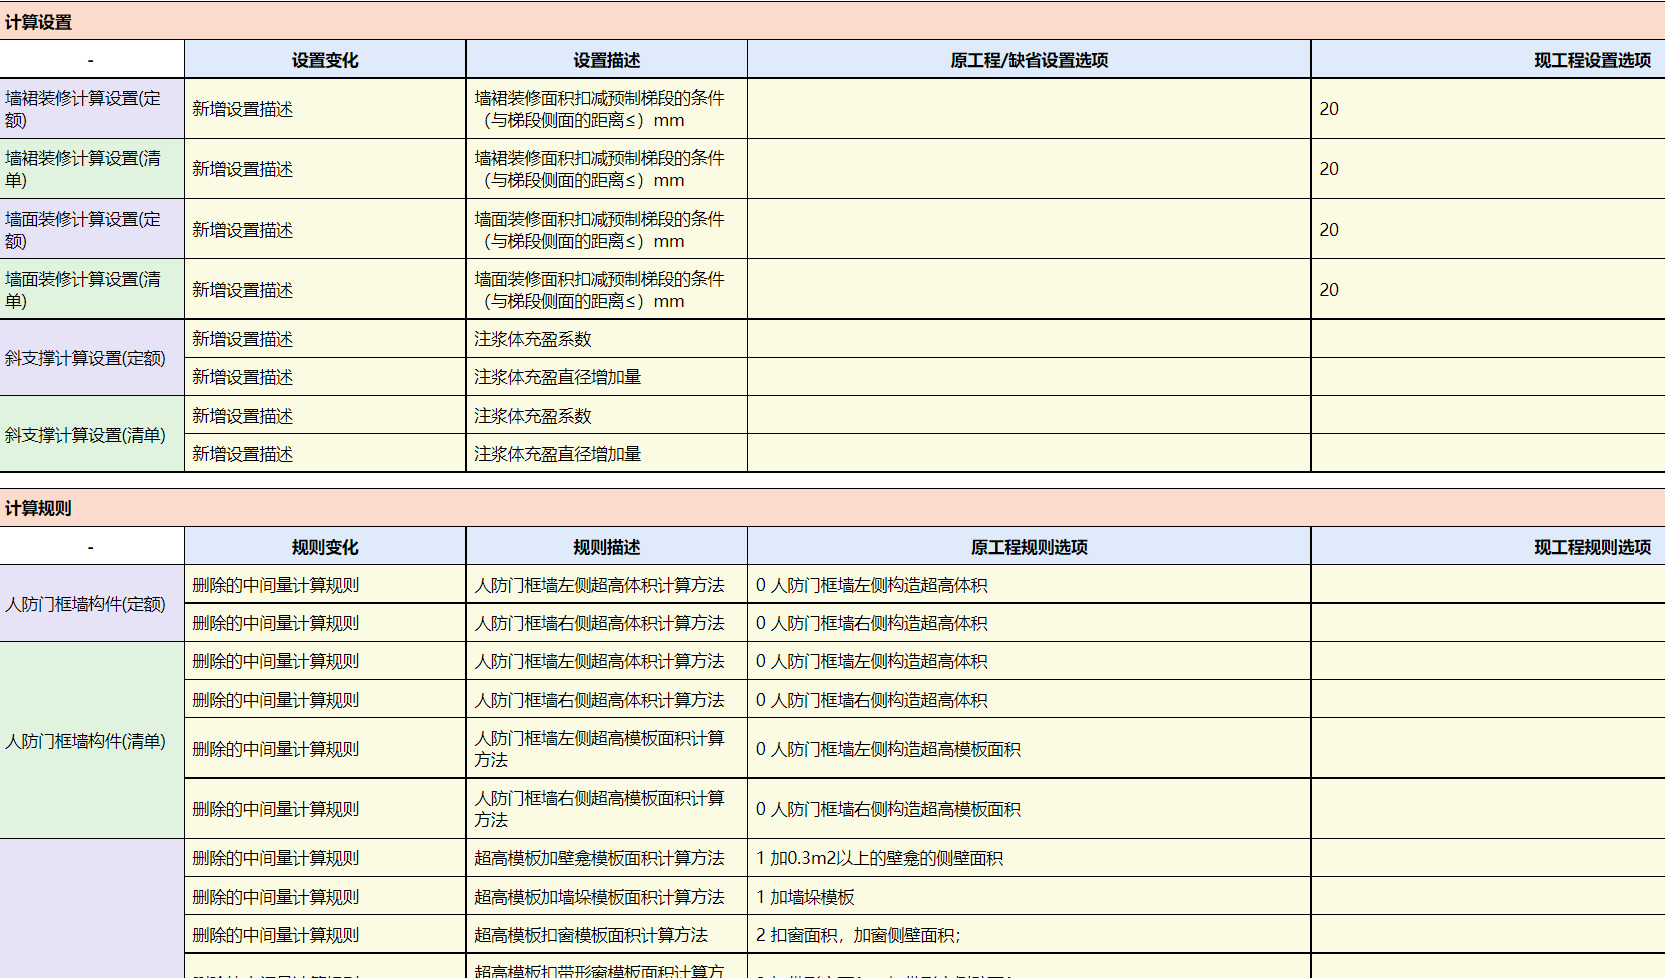Select the 规则描述 column header
This screenshot has height=978, width=1665.
tap(606, 547)
